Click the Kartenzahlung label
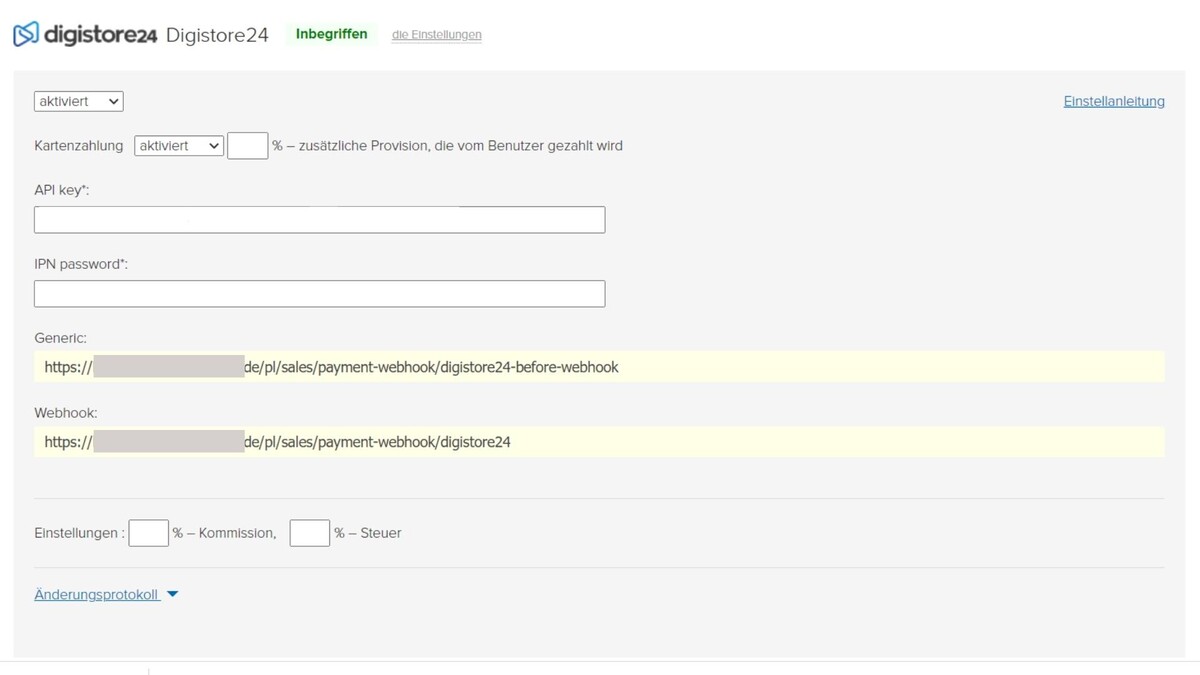Viewport: 1200px width, 675px height. click(79, 146)
